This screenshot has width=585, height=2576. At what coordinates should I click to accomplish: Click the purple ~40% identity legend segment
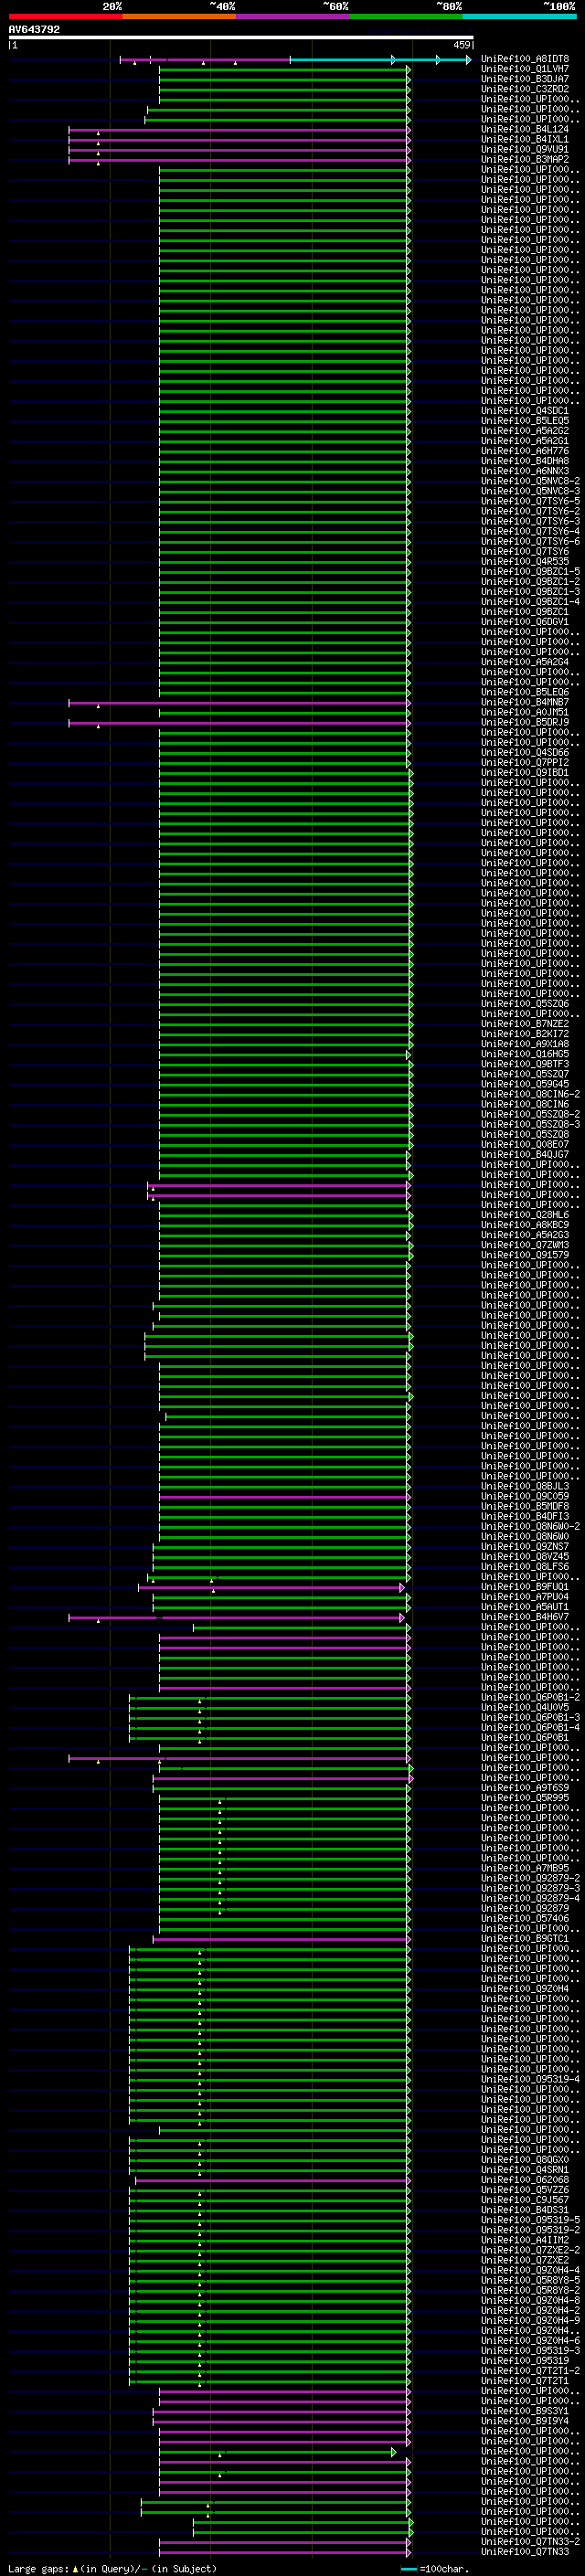pos(293,16)
